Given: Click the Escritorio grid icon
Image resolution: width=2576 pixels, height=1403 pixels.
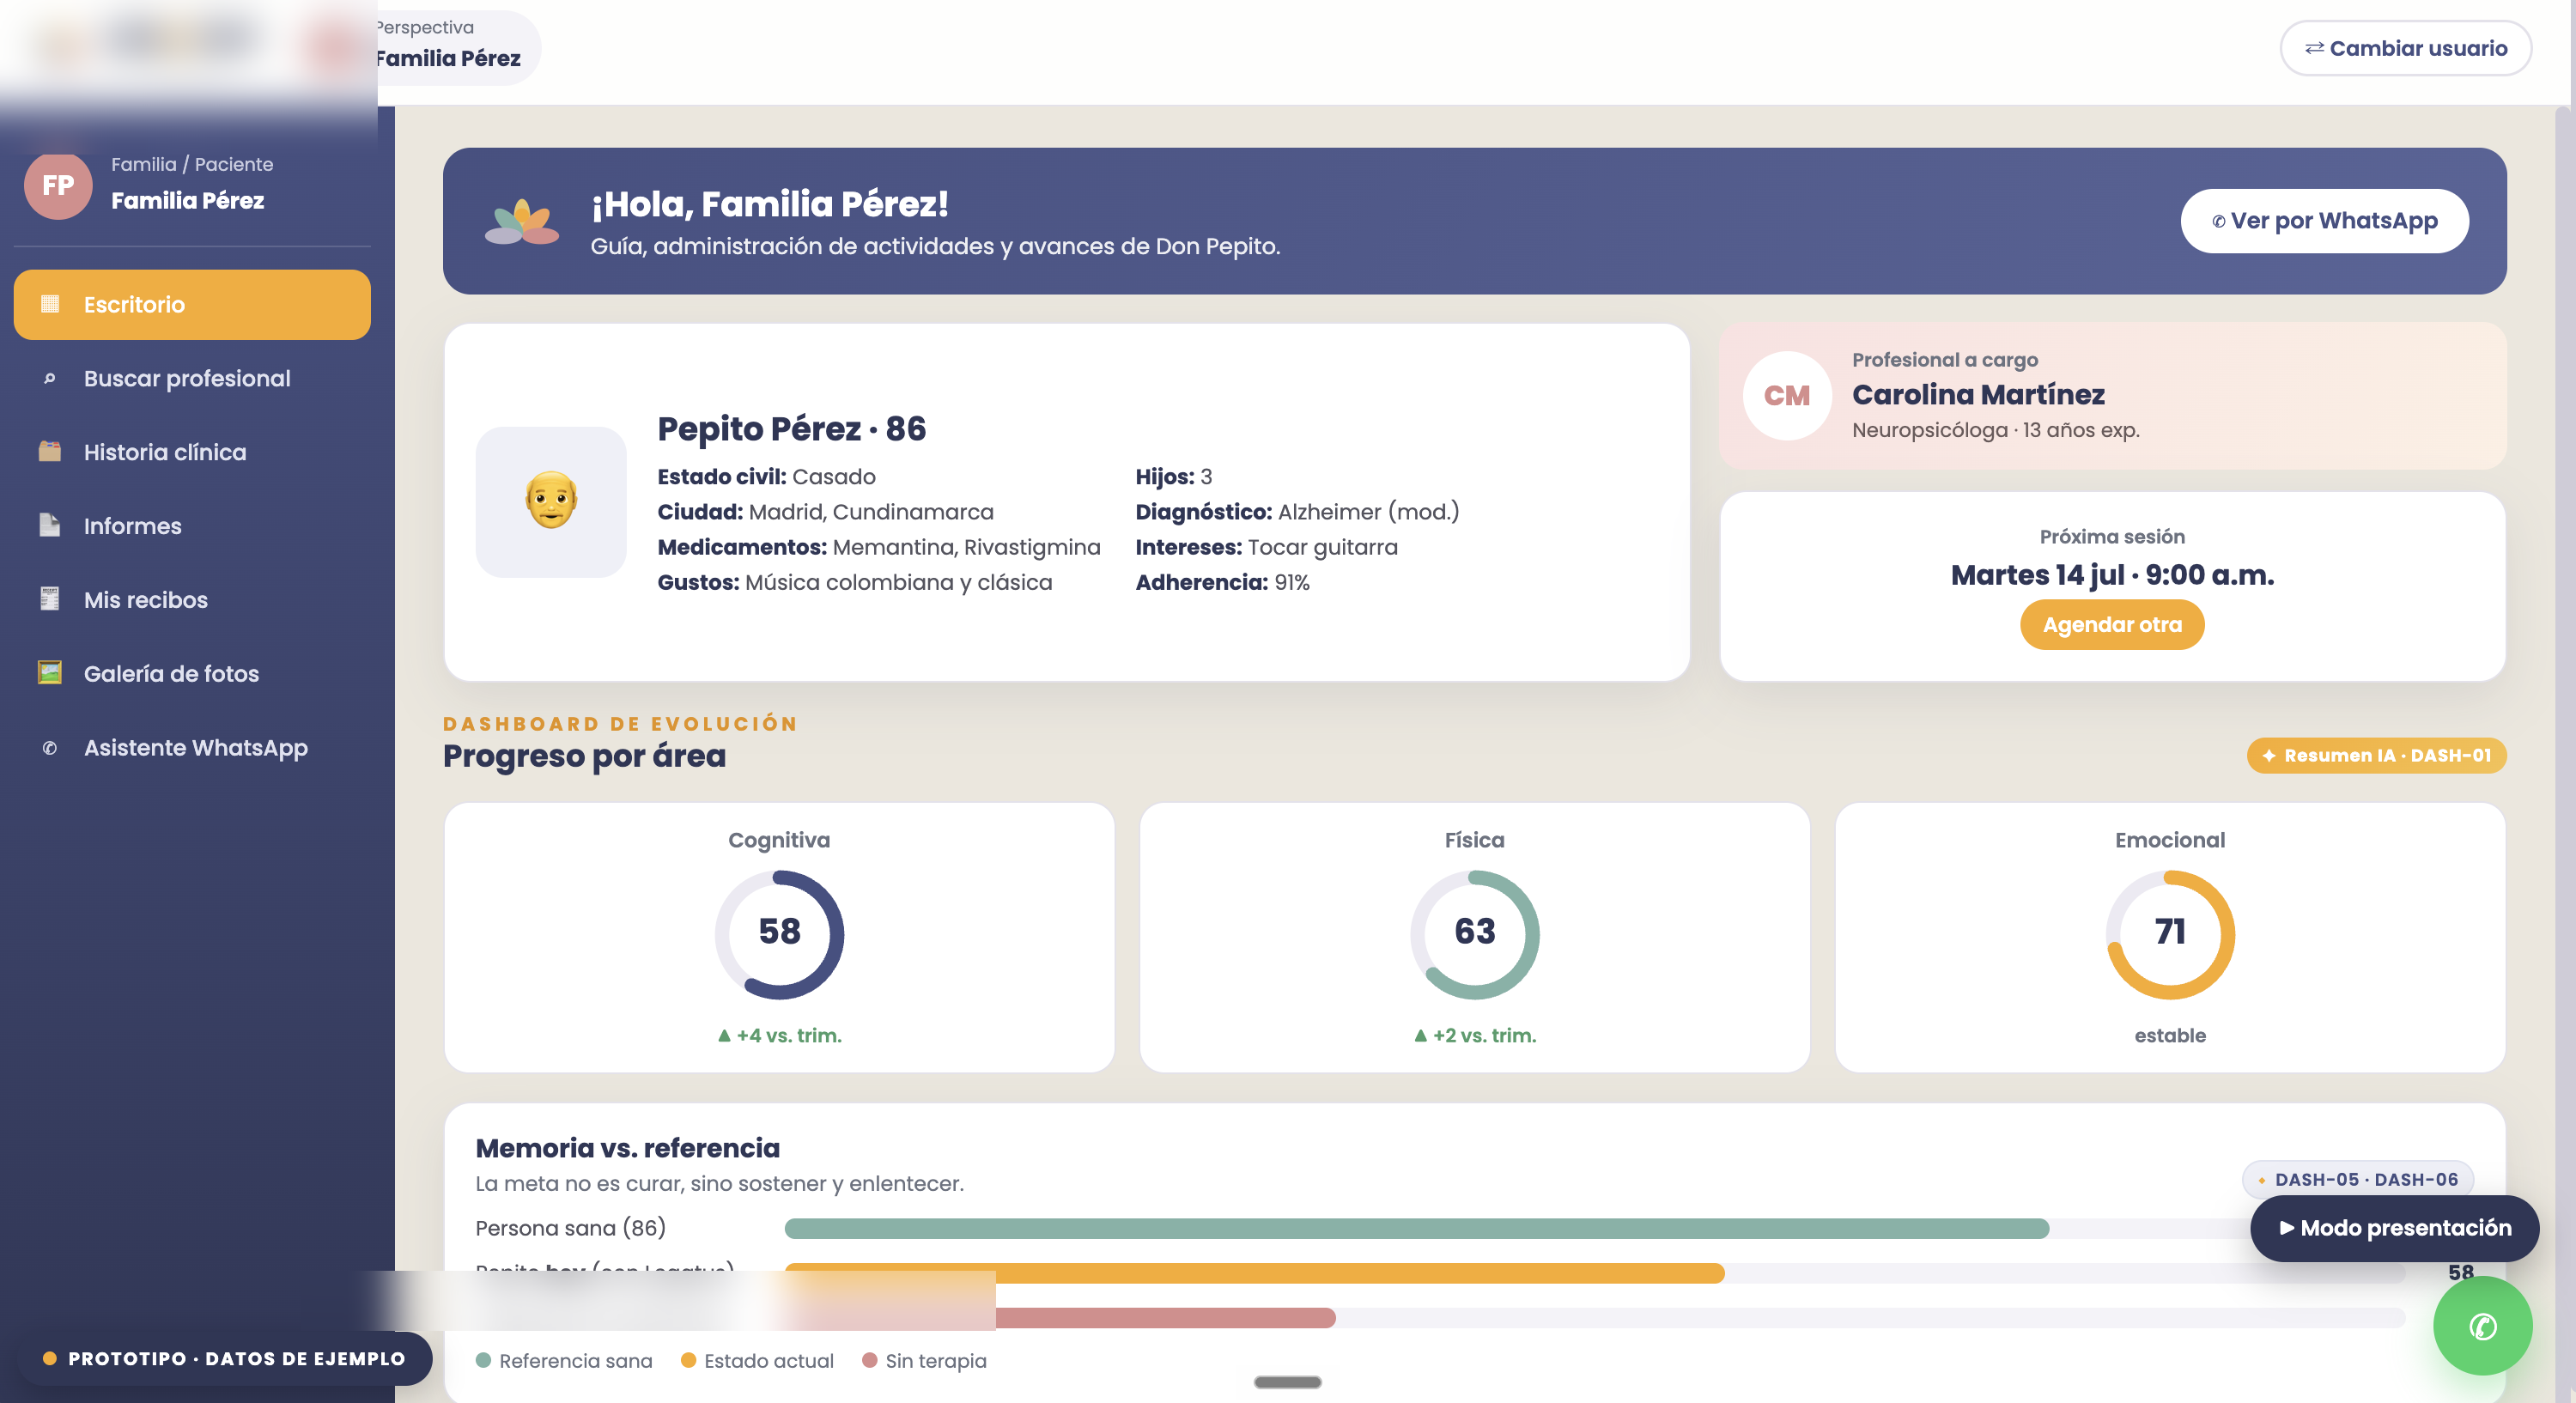Looking at the screenshot, I should (50, 303).
